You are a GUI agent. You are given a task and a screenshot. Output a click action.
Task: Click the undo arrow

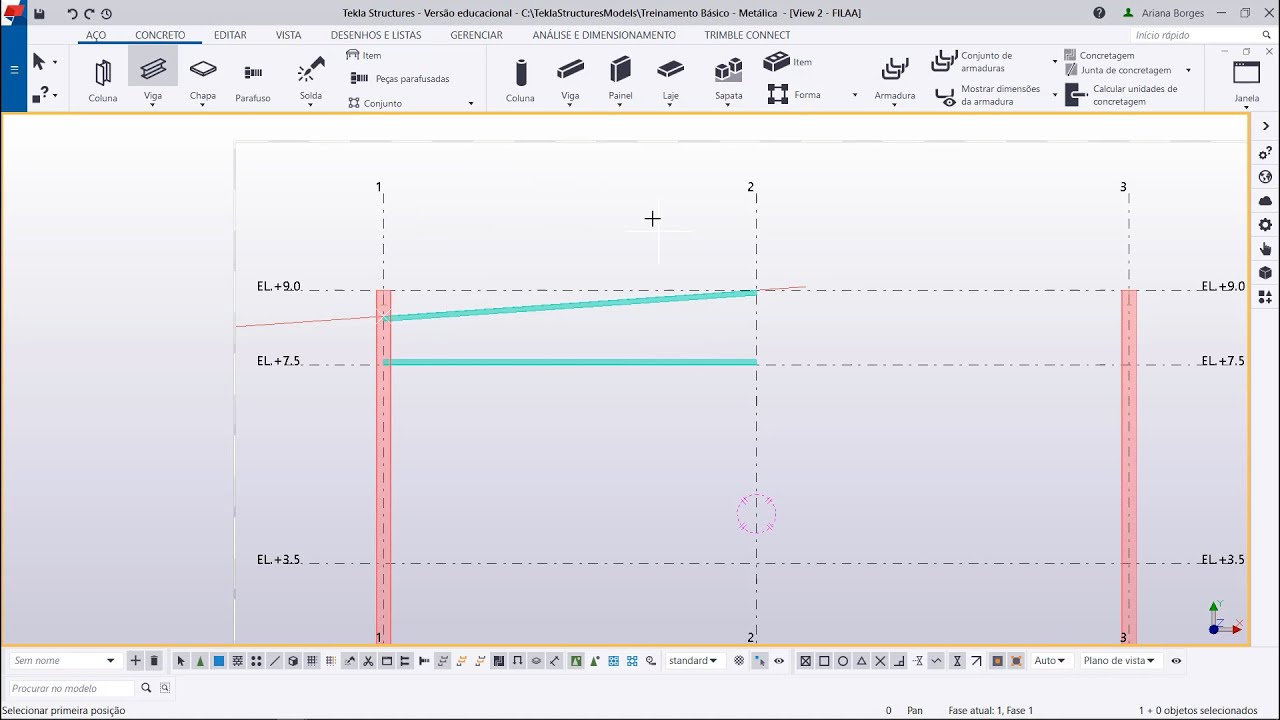tap(72, 13)
